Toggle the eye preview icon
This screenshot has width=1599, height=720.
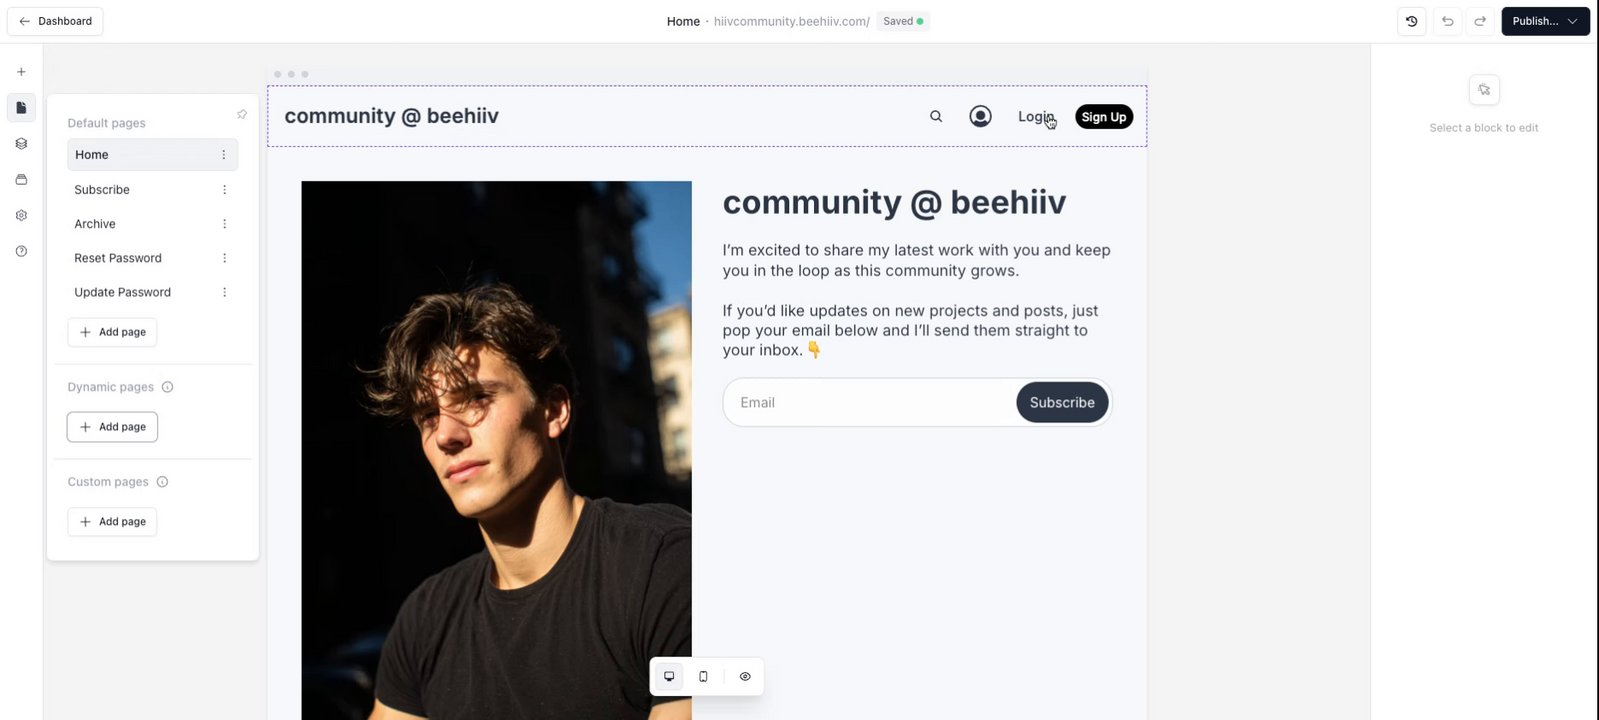click(x=745, y=677)
